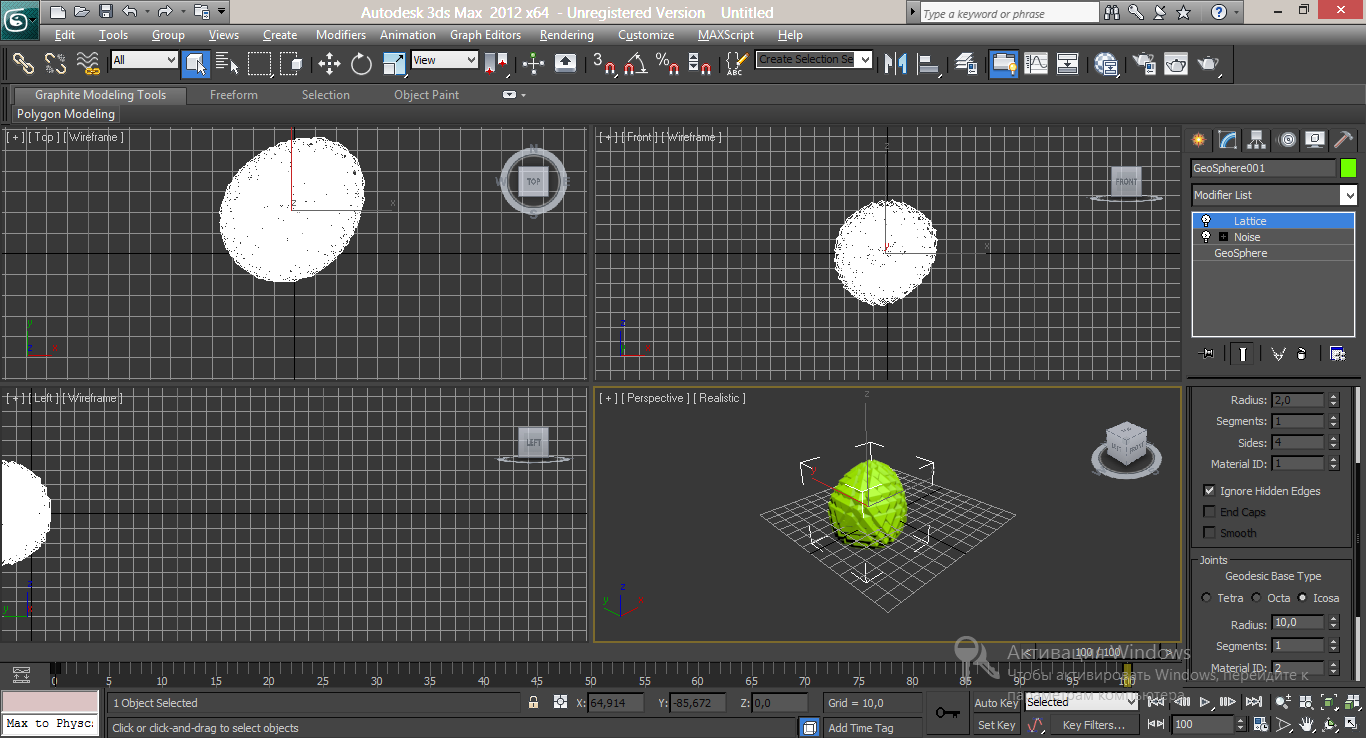Toggle the Noise modifier lightbulb off
1366x738 pixels.
(x=1206, y=237)
